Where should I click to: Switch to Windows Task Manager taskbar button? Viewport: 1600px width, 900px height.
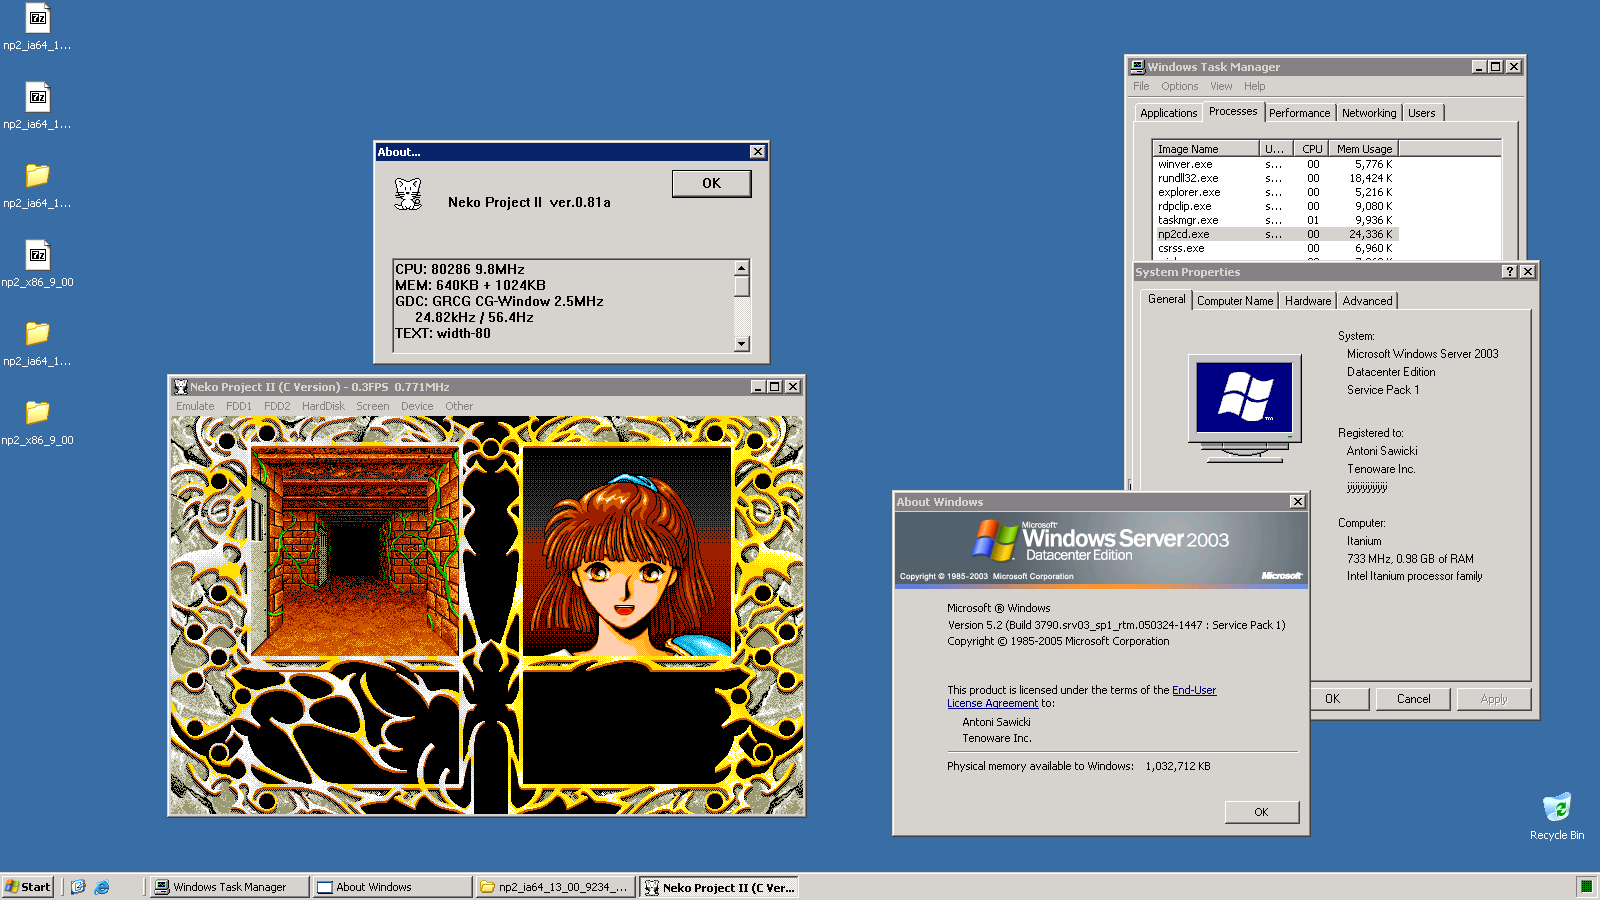point(229,887)
